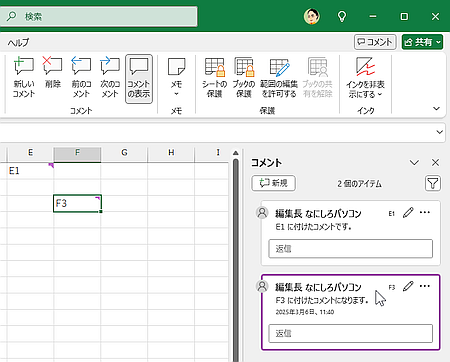
Task: Click the 削除 (Delete comment) icon
Action: click(x=53, y=73)
